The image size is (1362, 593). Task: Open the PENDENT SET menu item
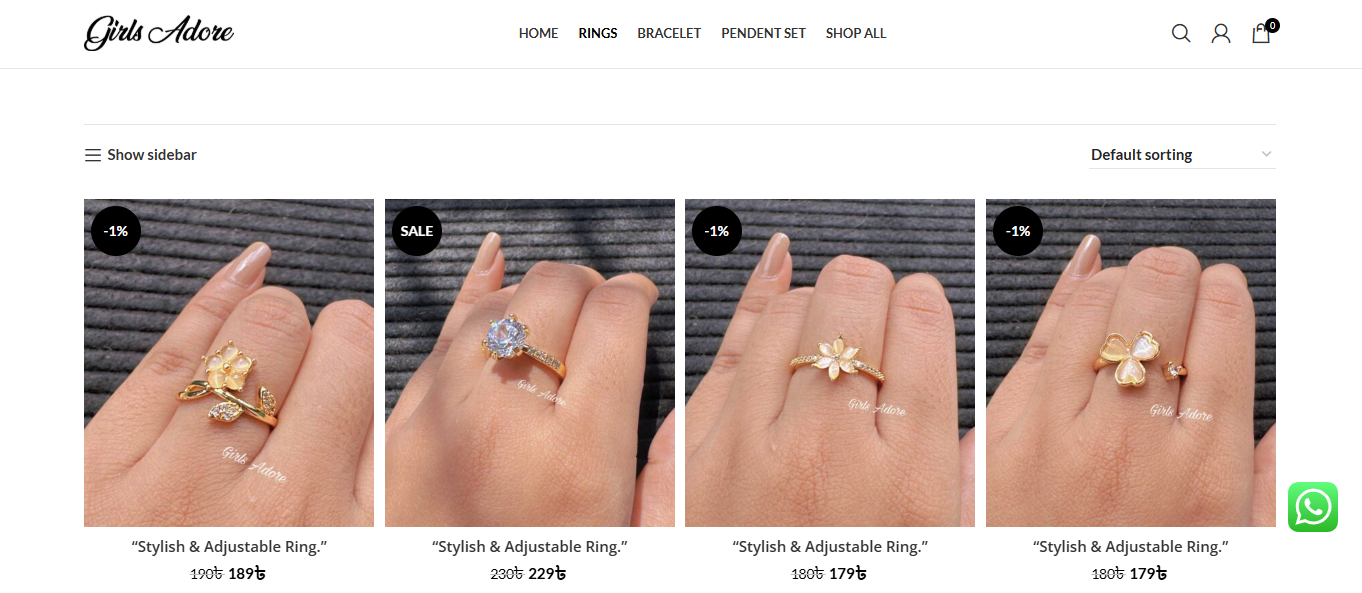tap(763, 33)
